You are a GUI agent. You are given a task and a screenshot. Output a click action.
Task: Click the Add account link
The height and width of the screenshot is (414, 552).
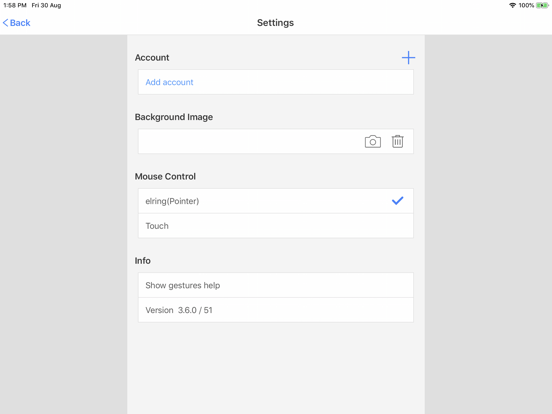click(x=169, y=82)
